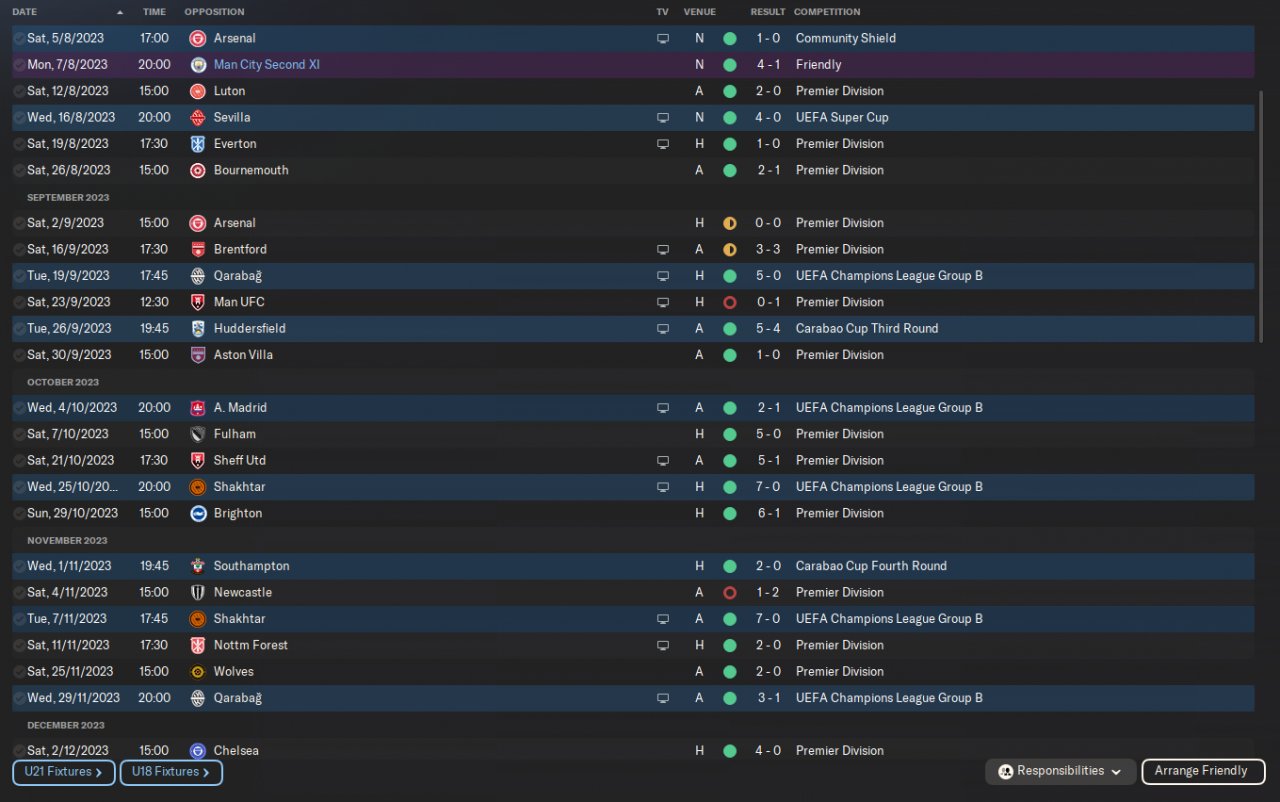Screen dimensions: 1280x802
Task: Click the Huddersfield club badge icon
Action: tap(198, 328)
